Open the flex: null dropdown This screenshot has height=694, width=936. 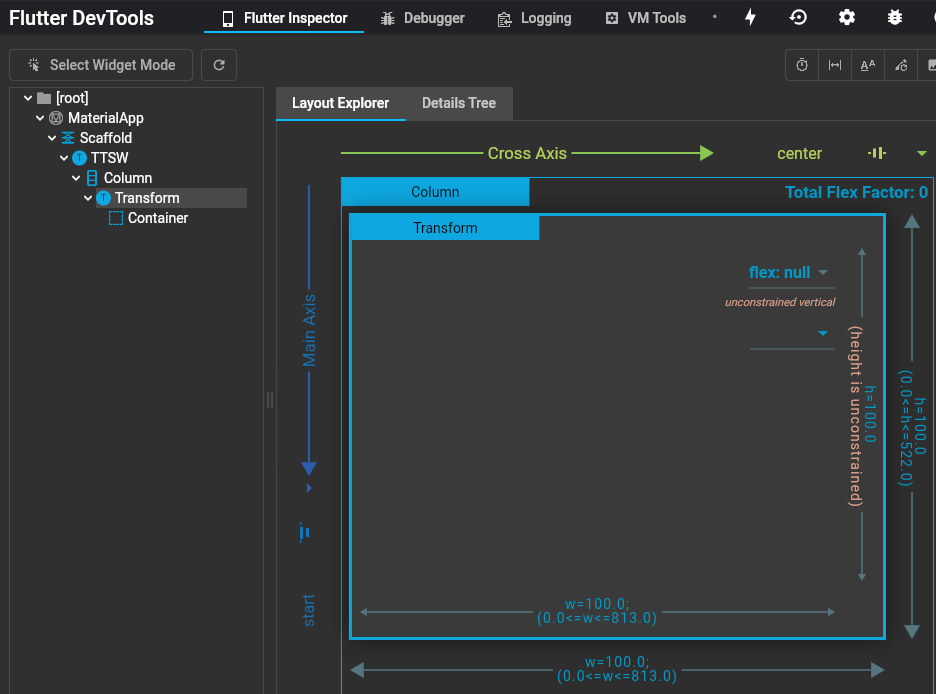point(792,273)
